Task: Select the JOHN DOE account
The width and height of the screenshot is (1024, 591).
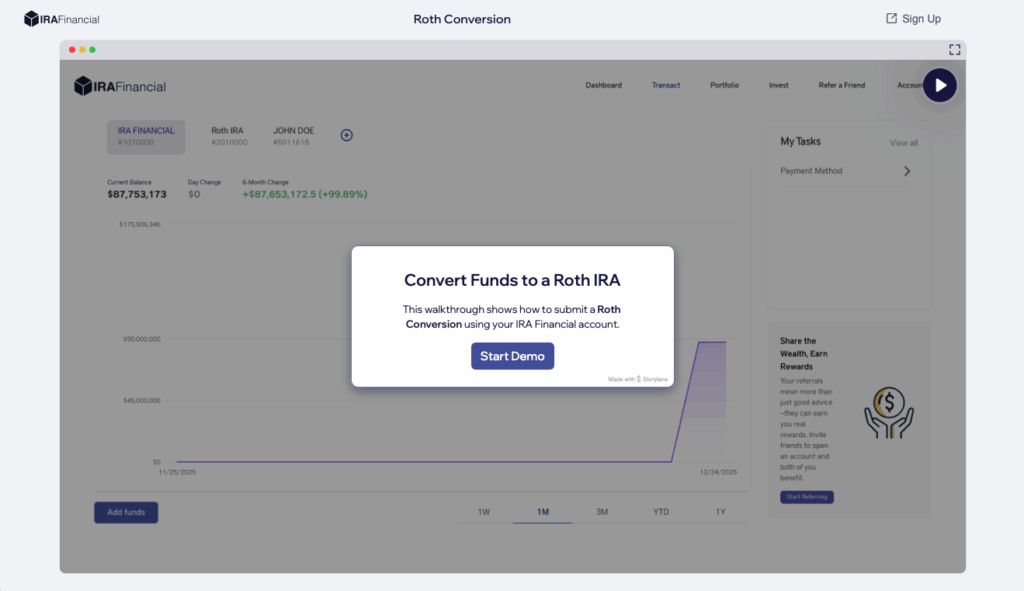Action: click(293, 136)
